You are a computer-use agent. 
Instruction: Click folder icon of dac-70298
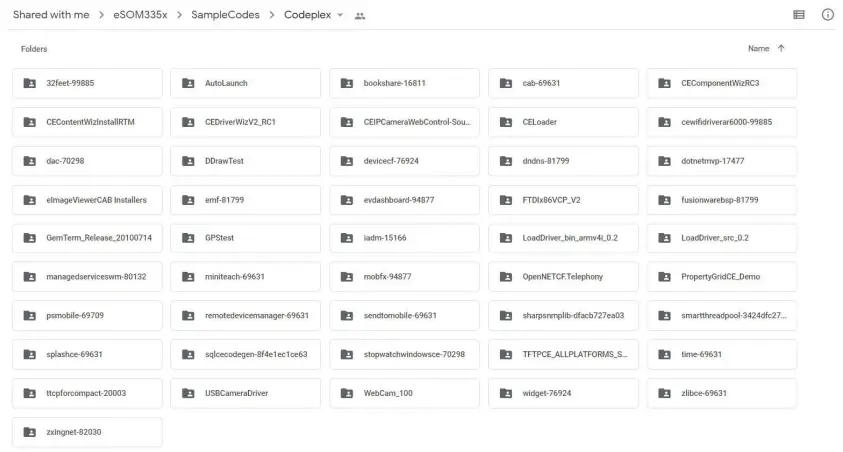(30, 161)
